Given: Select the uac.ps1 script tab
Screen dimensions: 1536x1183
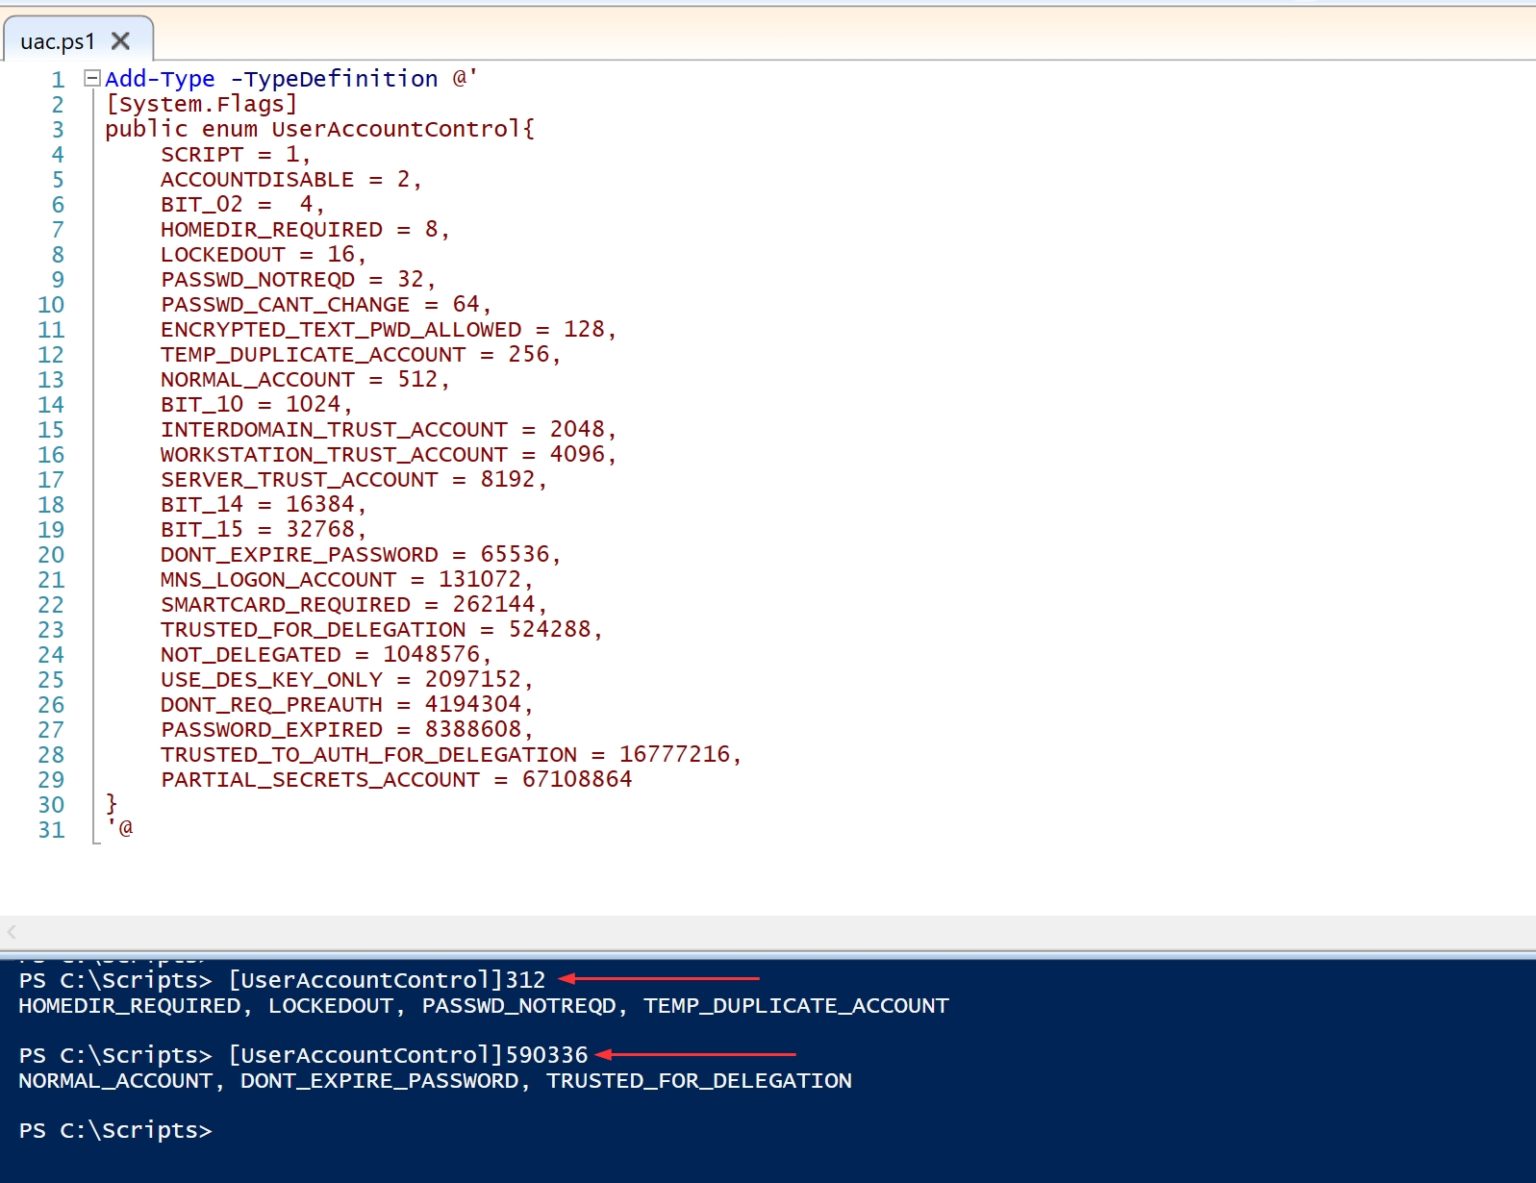Looking at the screenshot, I should (58, 41).
